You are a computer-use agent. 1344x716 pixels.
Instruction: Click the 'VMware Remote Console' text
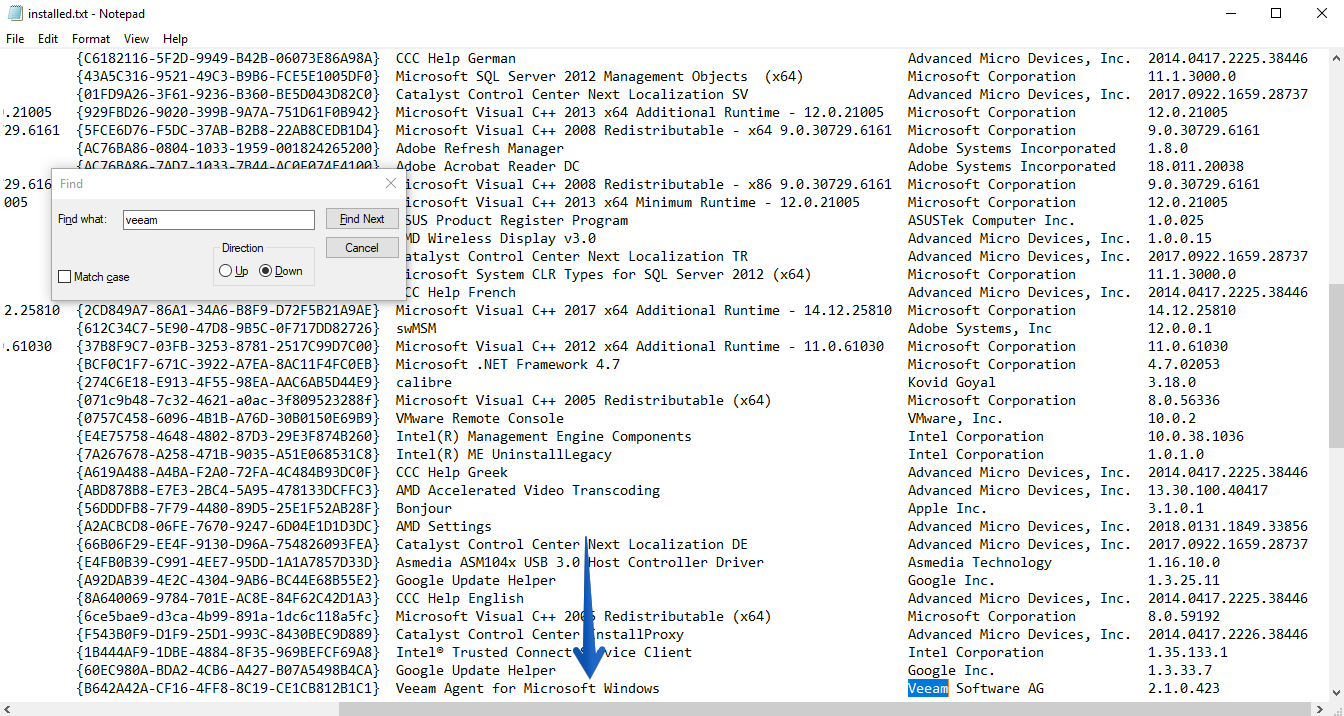click(x=480, y=418)
